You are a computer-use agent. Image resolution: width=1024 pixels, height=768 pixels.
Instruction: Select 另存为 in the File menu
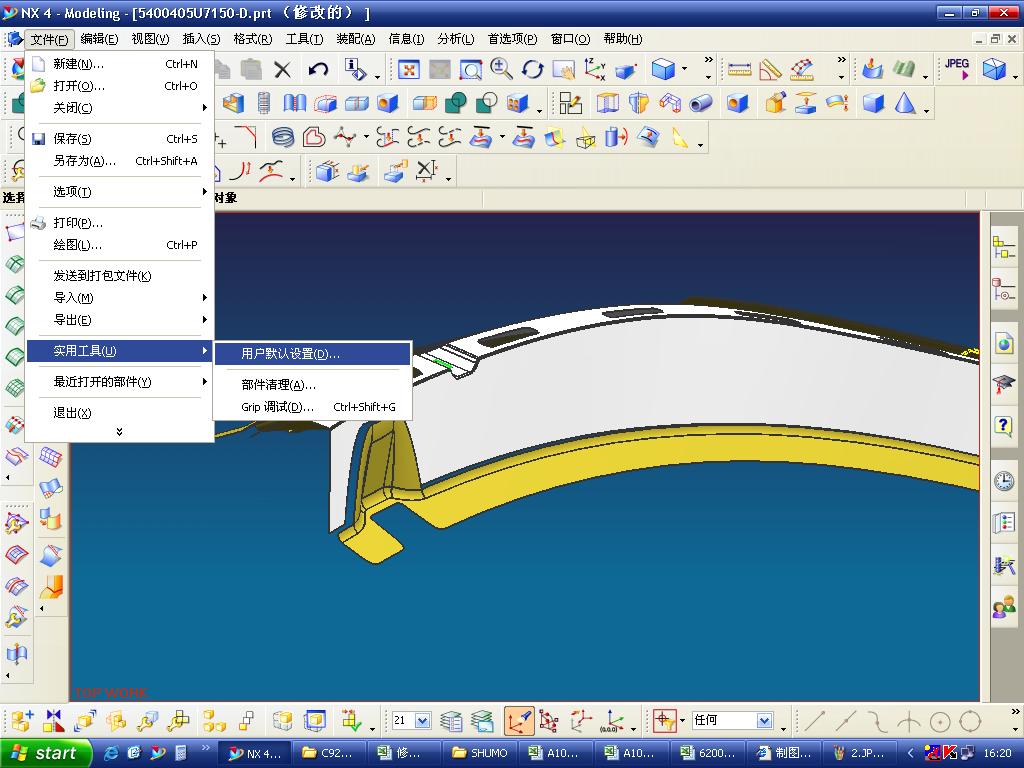[84, 161]
